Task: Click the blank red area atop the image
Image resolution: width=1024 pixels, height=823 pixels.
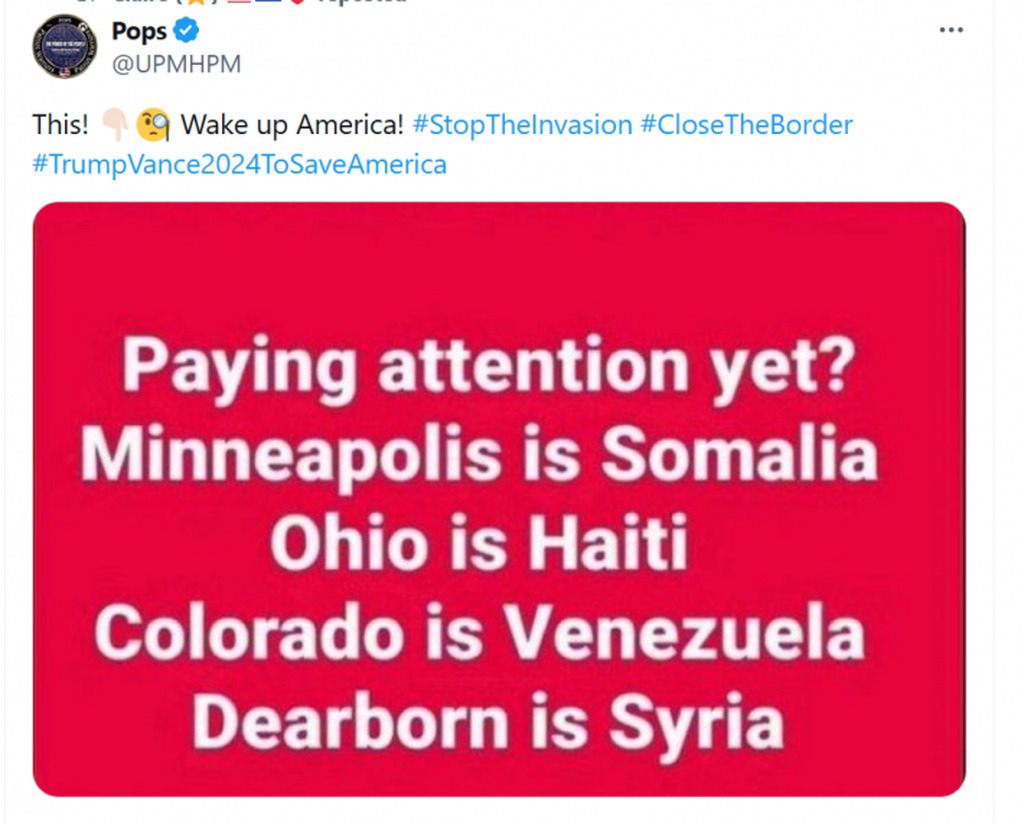Action: 498,260
